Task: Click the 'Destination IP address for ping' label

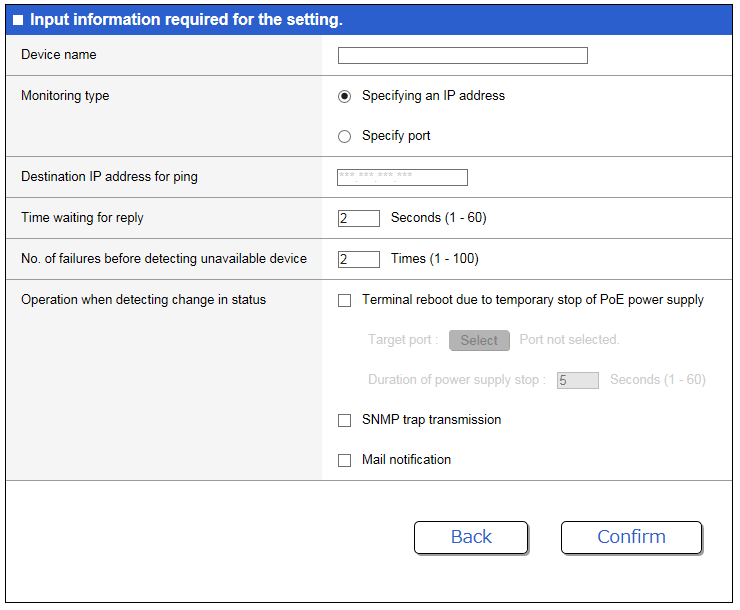Action: tap(109, 177)
